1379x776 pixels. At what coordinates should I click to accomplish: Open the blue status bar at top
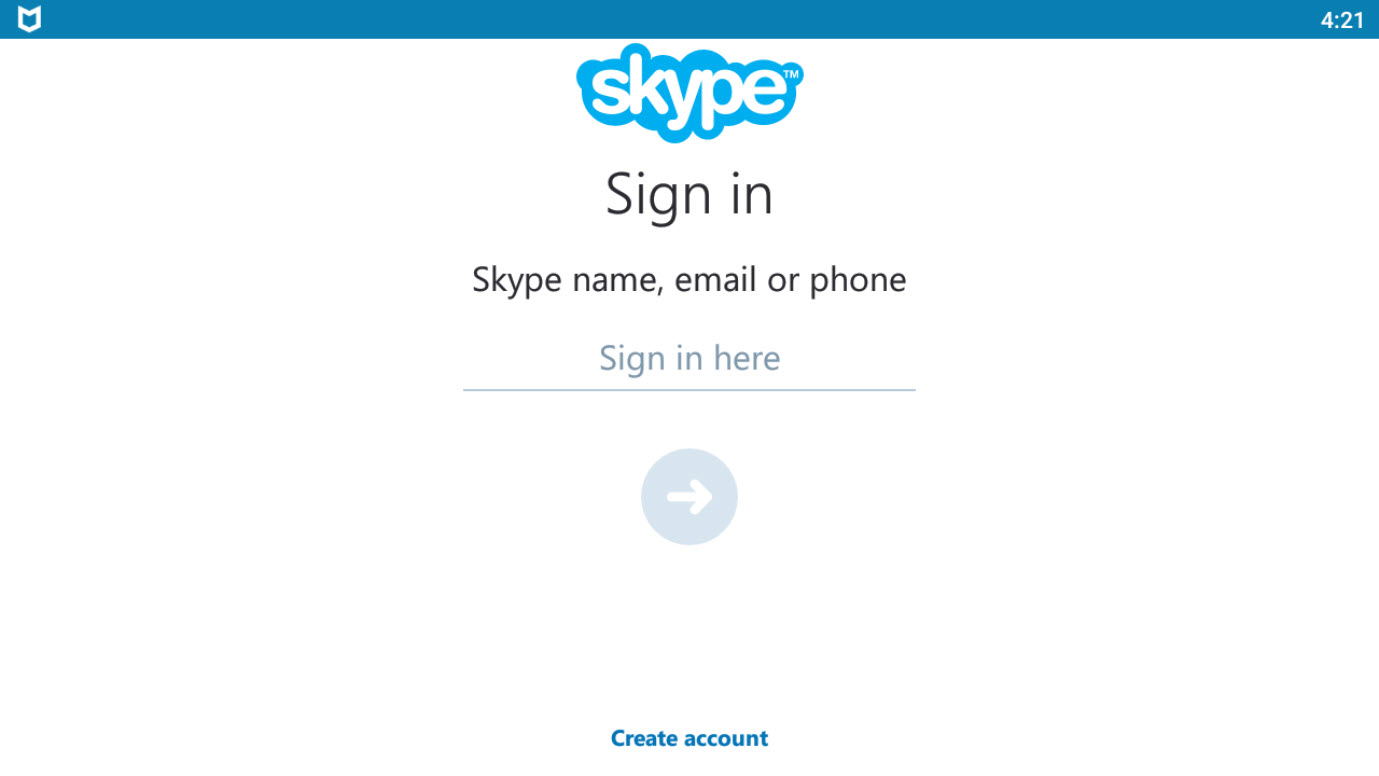(x=689, y=19)
